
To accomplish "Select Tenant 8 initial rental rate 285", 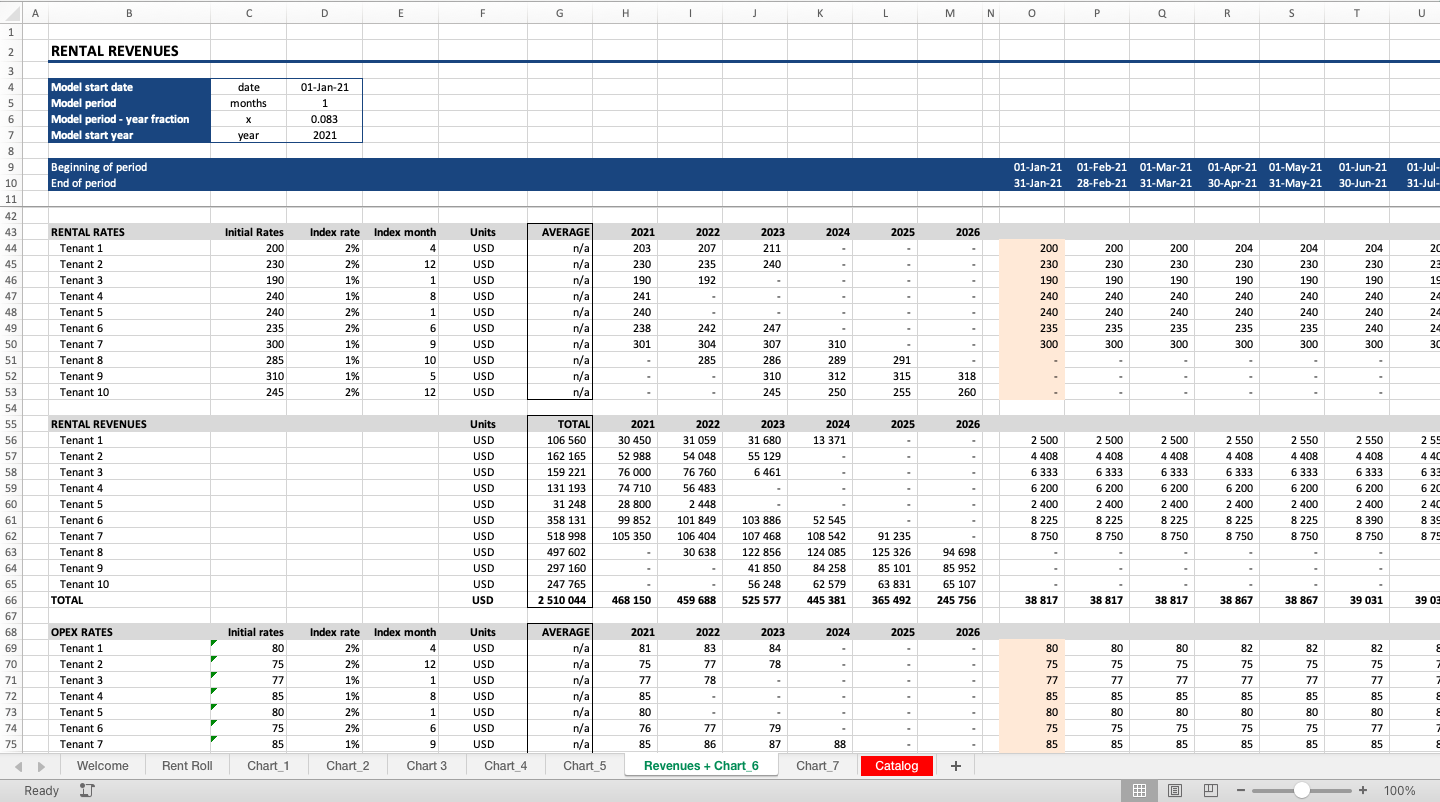I will 249,360.
